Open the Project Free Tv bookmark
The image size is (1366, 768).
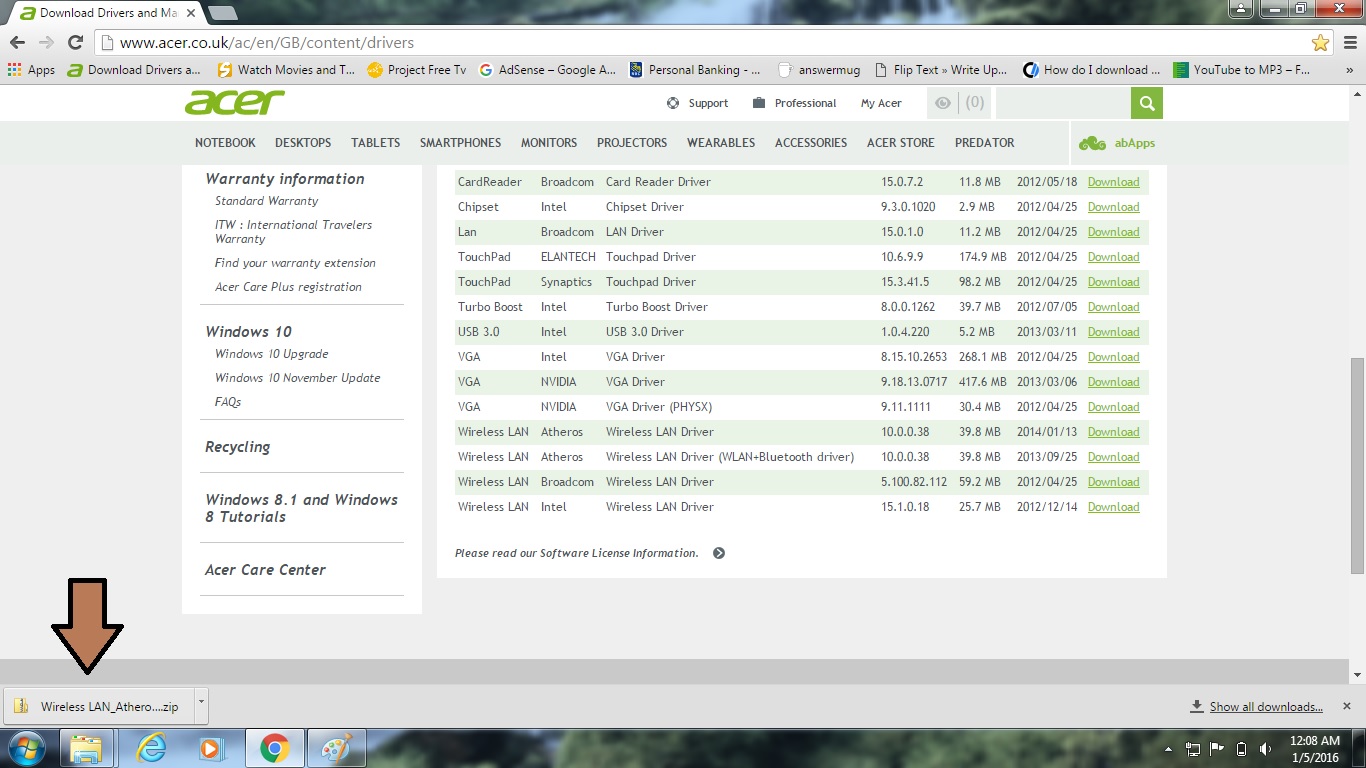click(x=417, y=70)
